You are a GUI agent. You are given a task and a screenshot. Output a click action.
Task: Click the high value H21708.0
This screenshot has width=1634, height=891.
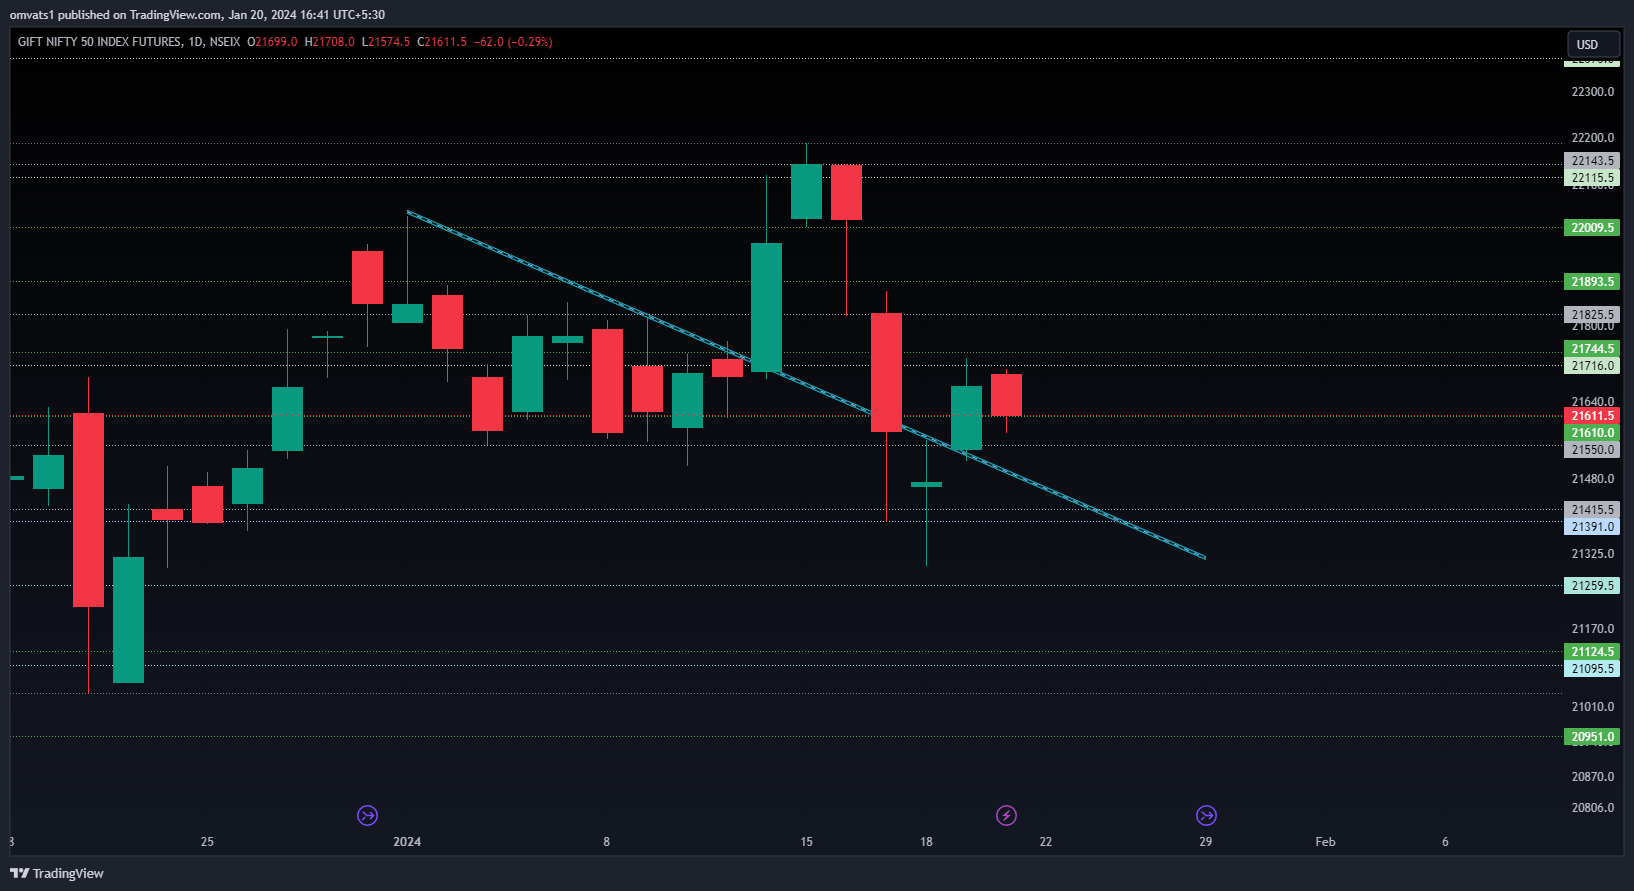pos(329,42)
